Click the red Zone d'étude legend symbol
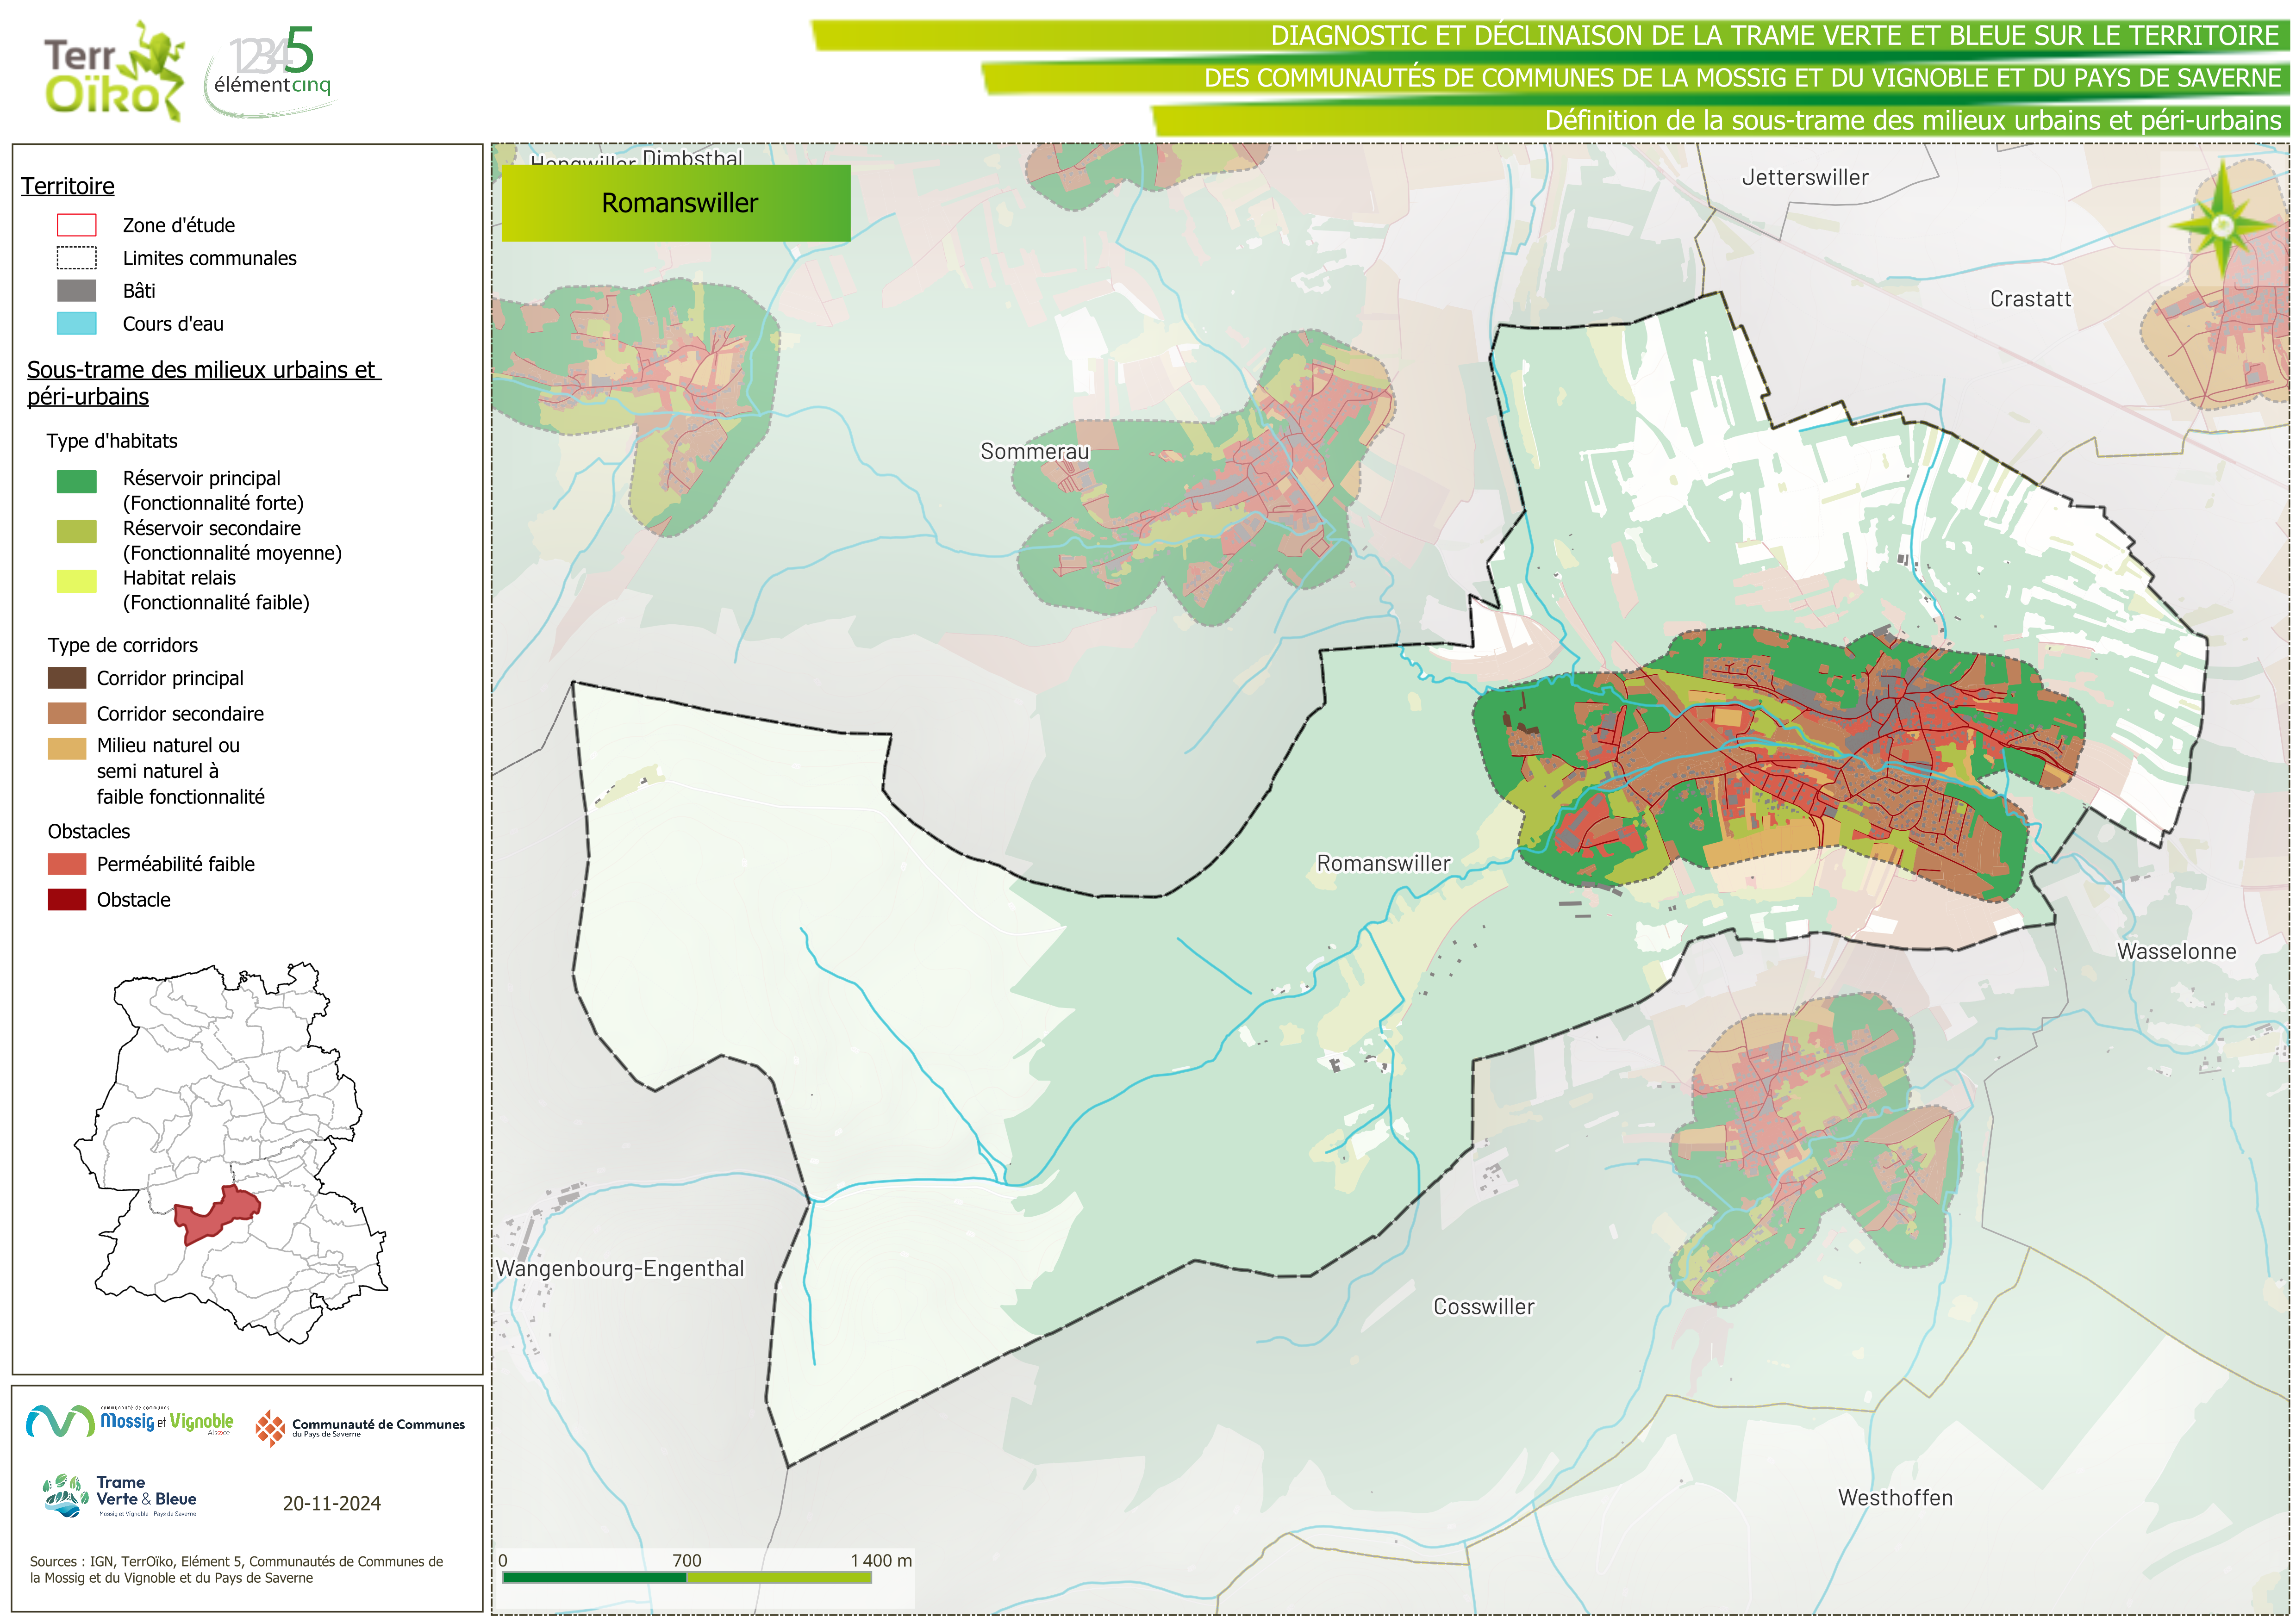The width and height of the screenshot is (2296, 1623). point(76,225)
